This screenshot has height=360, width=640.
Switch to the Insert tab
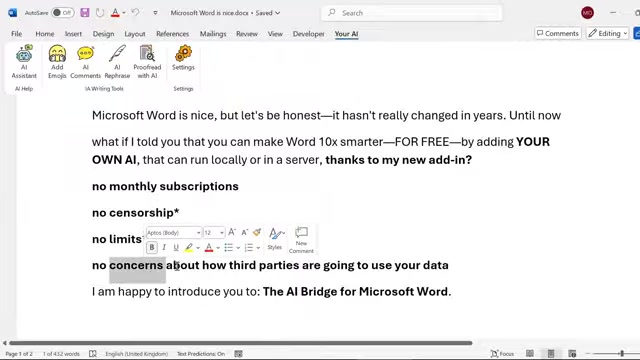point(73,34)
